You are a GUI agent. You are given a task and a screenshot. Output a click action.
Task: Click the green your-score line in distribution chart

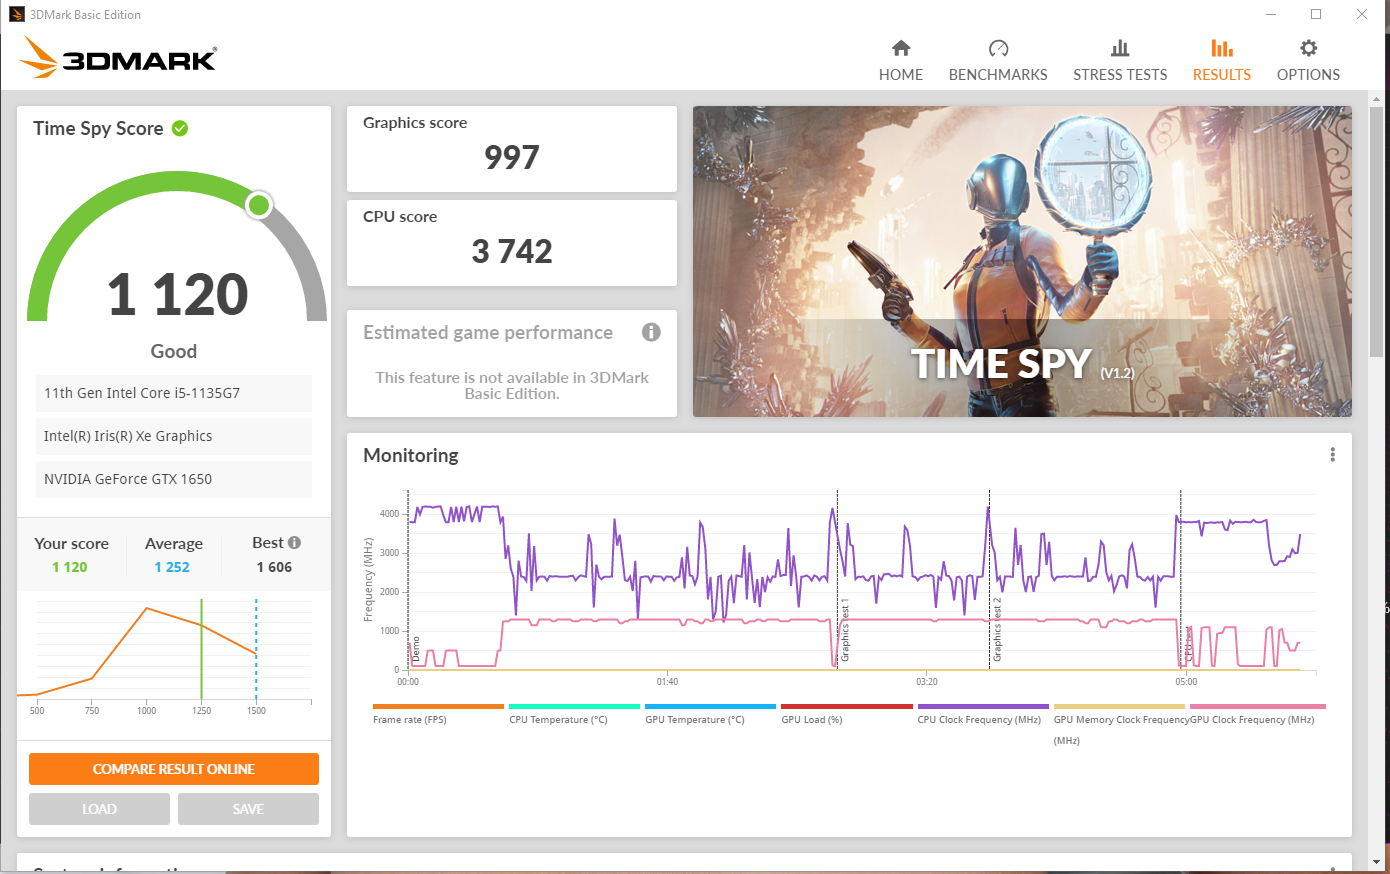pyautogui.click(x=201, y=650)
